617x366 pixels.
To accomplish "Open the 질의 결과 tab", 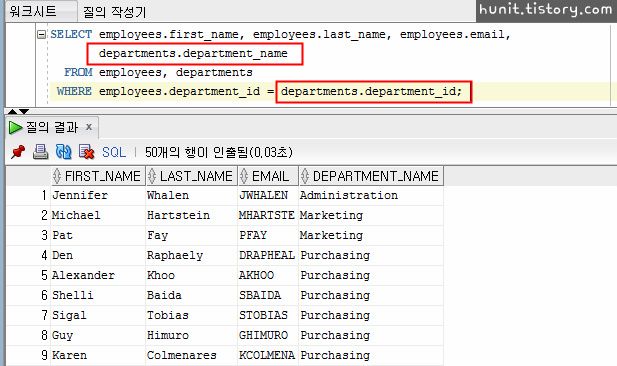I will (52, 128).
